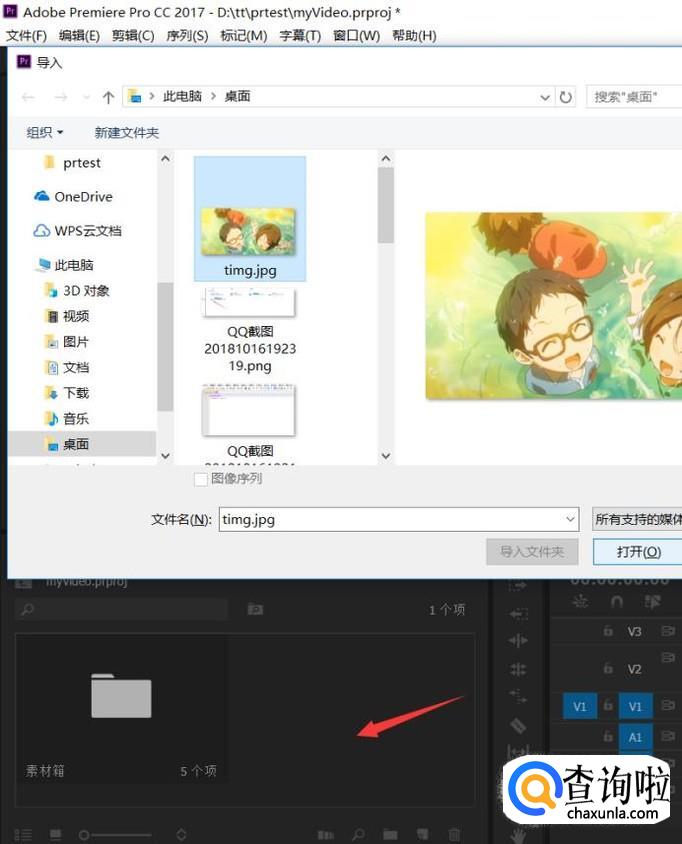Image resolution: width=682 pixels, height=844 pixels.
Task: Click the 打开(O) button
Action: tap(638, 552)
